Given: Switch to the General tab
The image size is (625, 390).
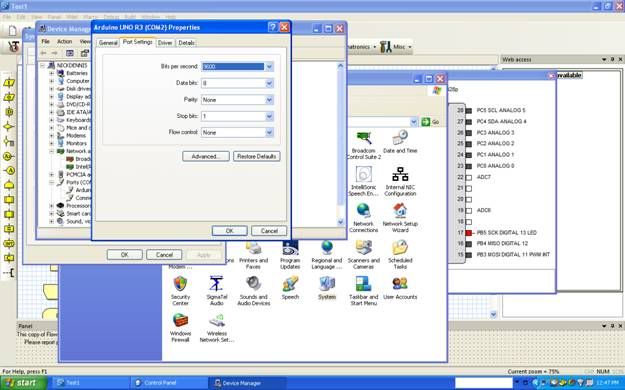Looking at the screenshot, I should tap(108, 43).
